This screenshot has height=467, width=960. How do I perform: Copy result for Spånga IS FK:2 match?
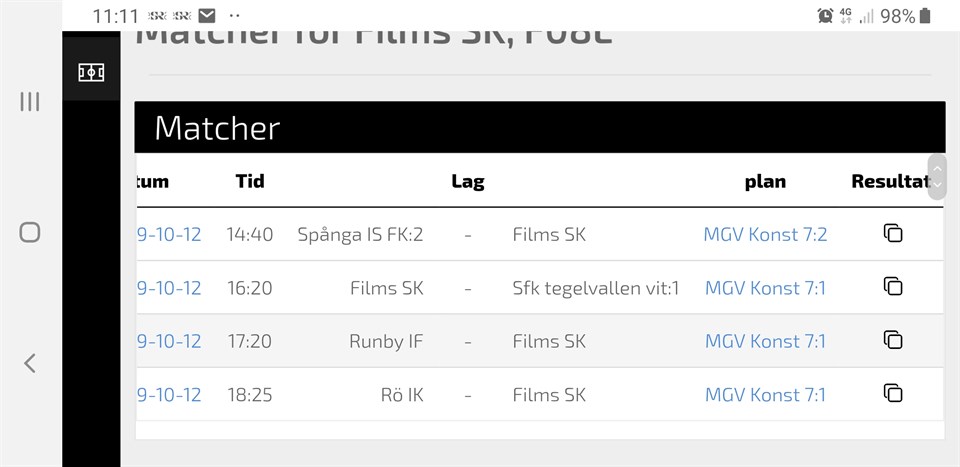coord(893,233)
